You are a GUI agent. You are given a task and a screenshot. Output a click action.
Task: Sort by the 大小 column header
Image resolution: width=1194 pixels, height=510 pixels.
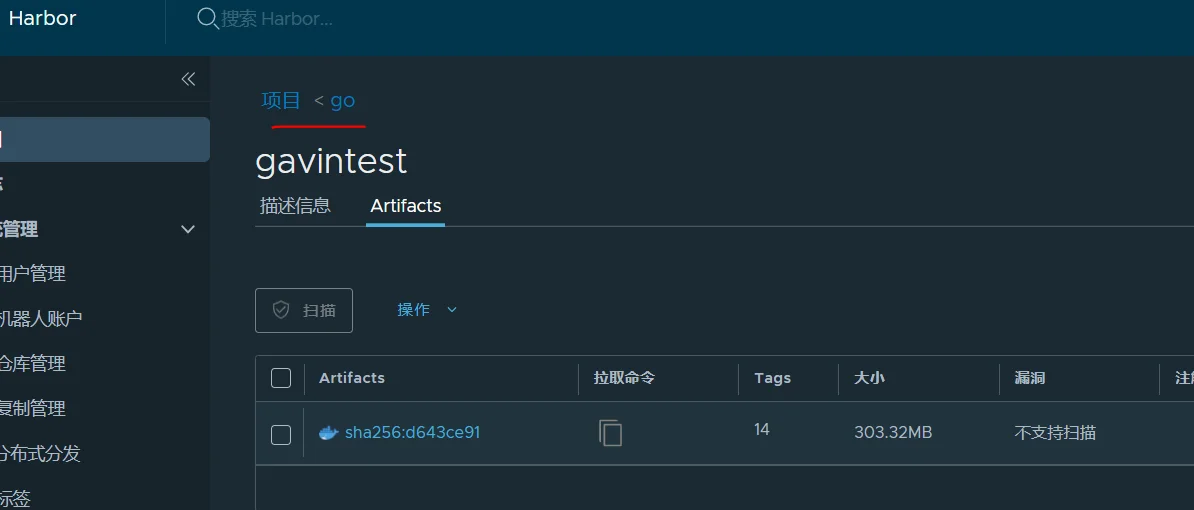point(869,378)
